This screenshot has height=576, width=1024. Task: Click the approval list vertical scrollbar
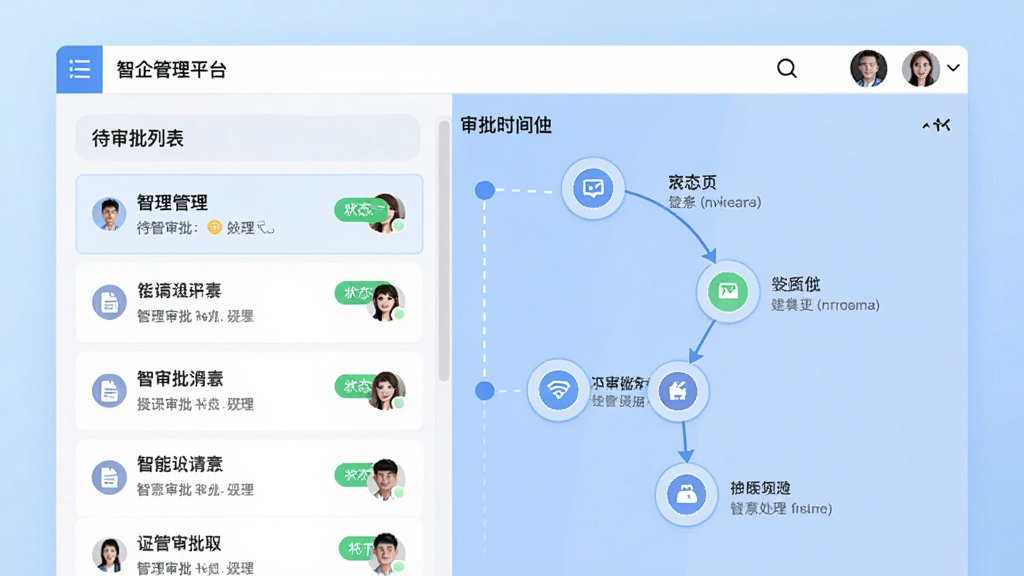[444, 251]
